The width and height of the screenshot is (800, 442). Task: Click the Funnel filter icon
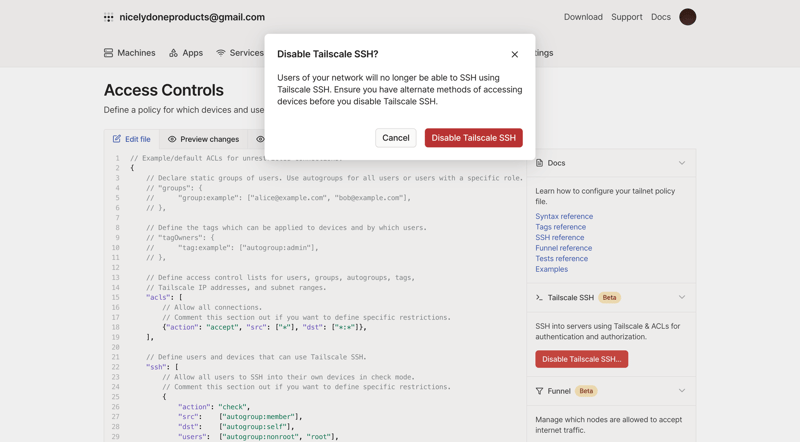tap(539, 391)
